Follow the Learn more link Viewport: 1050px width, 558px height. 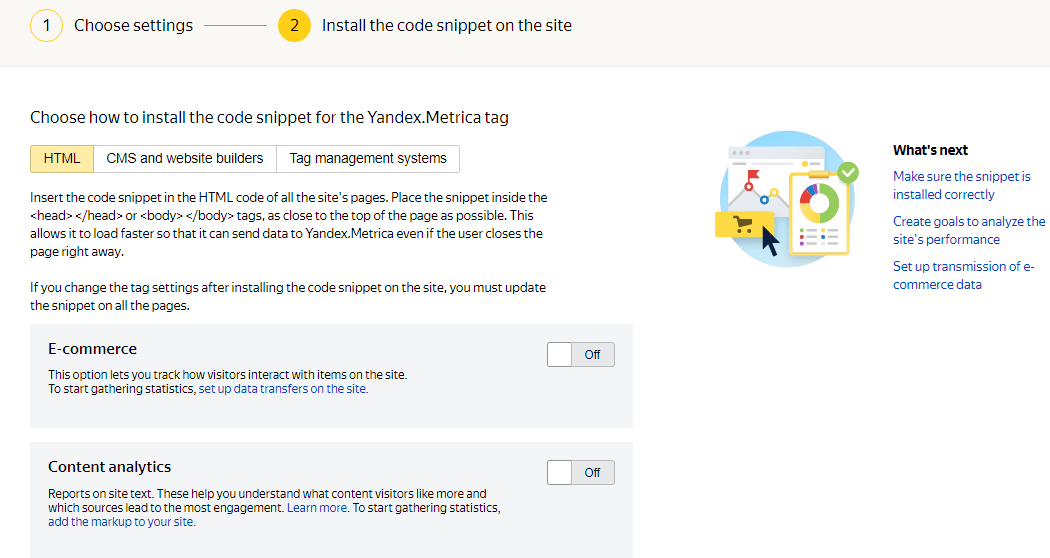317,508
